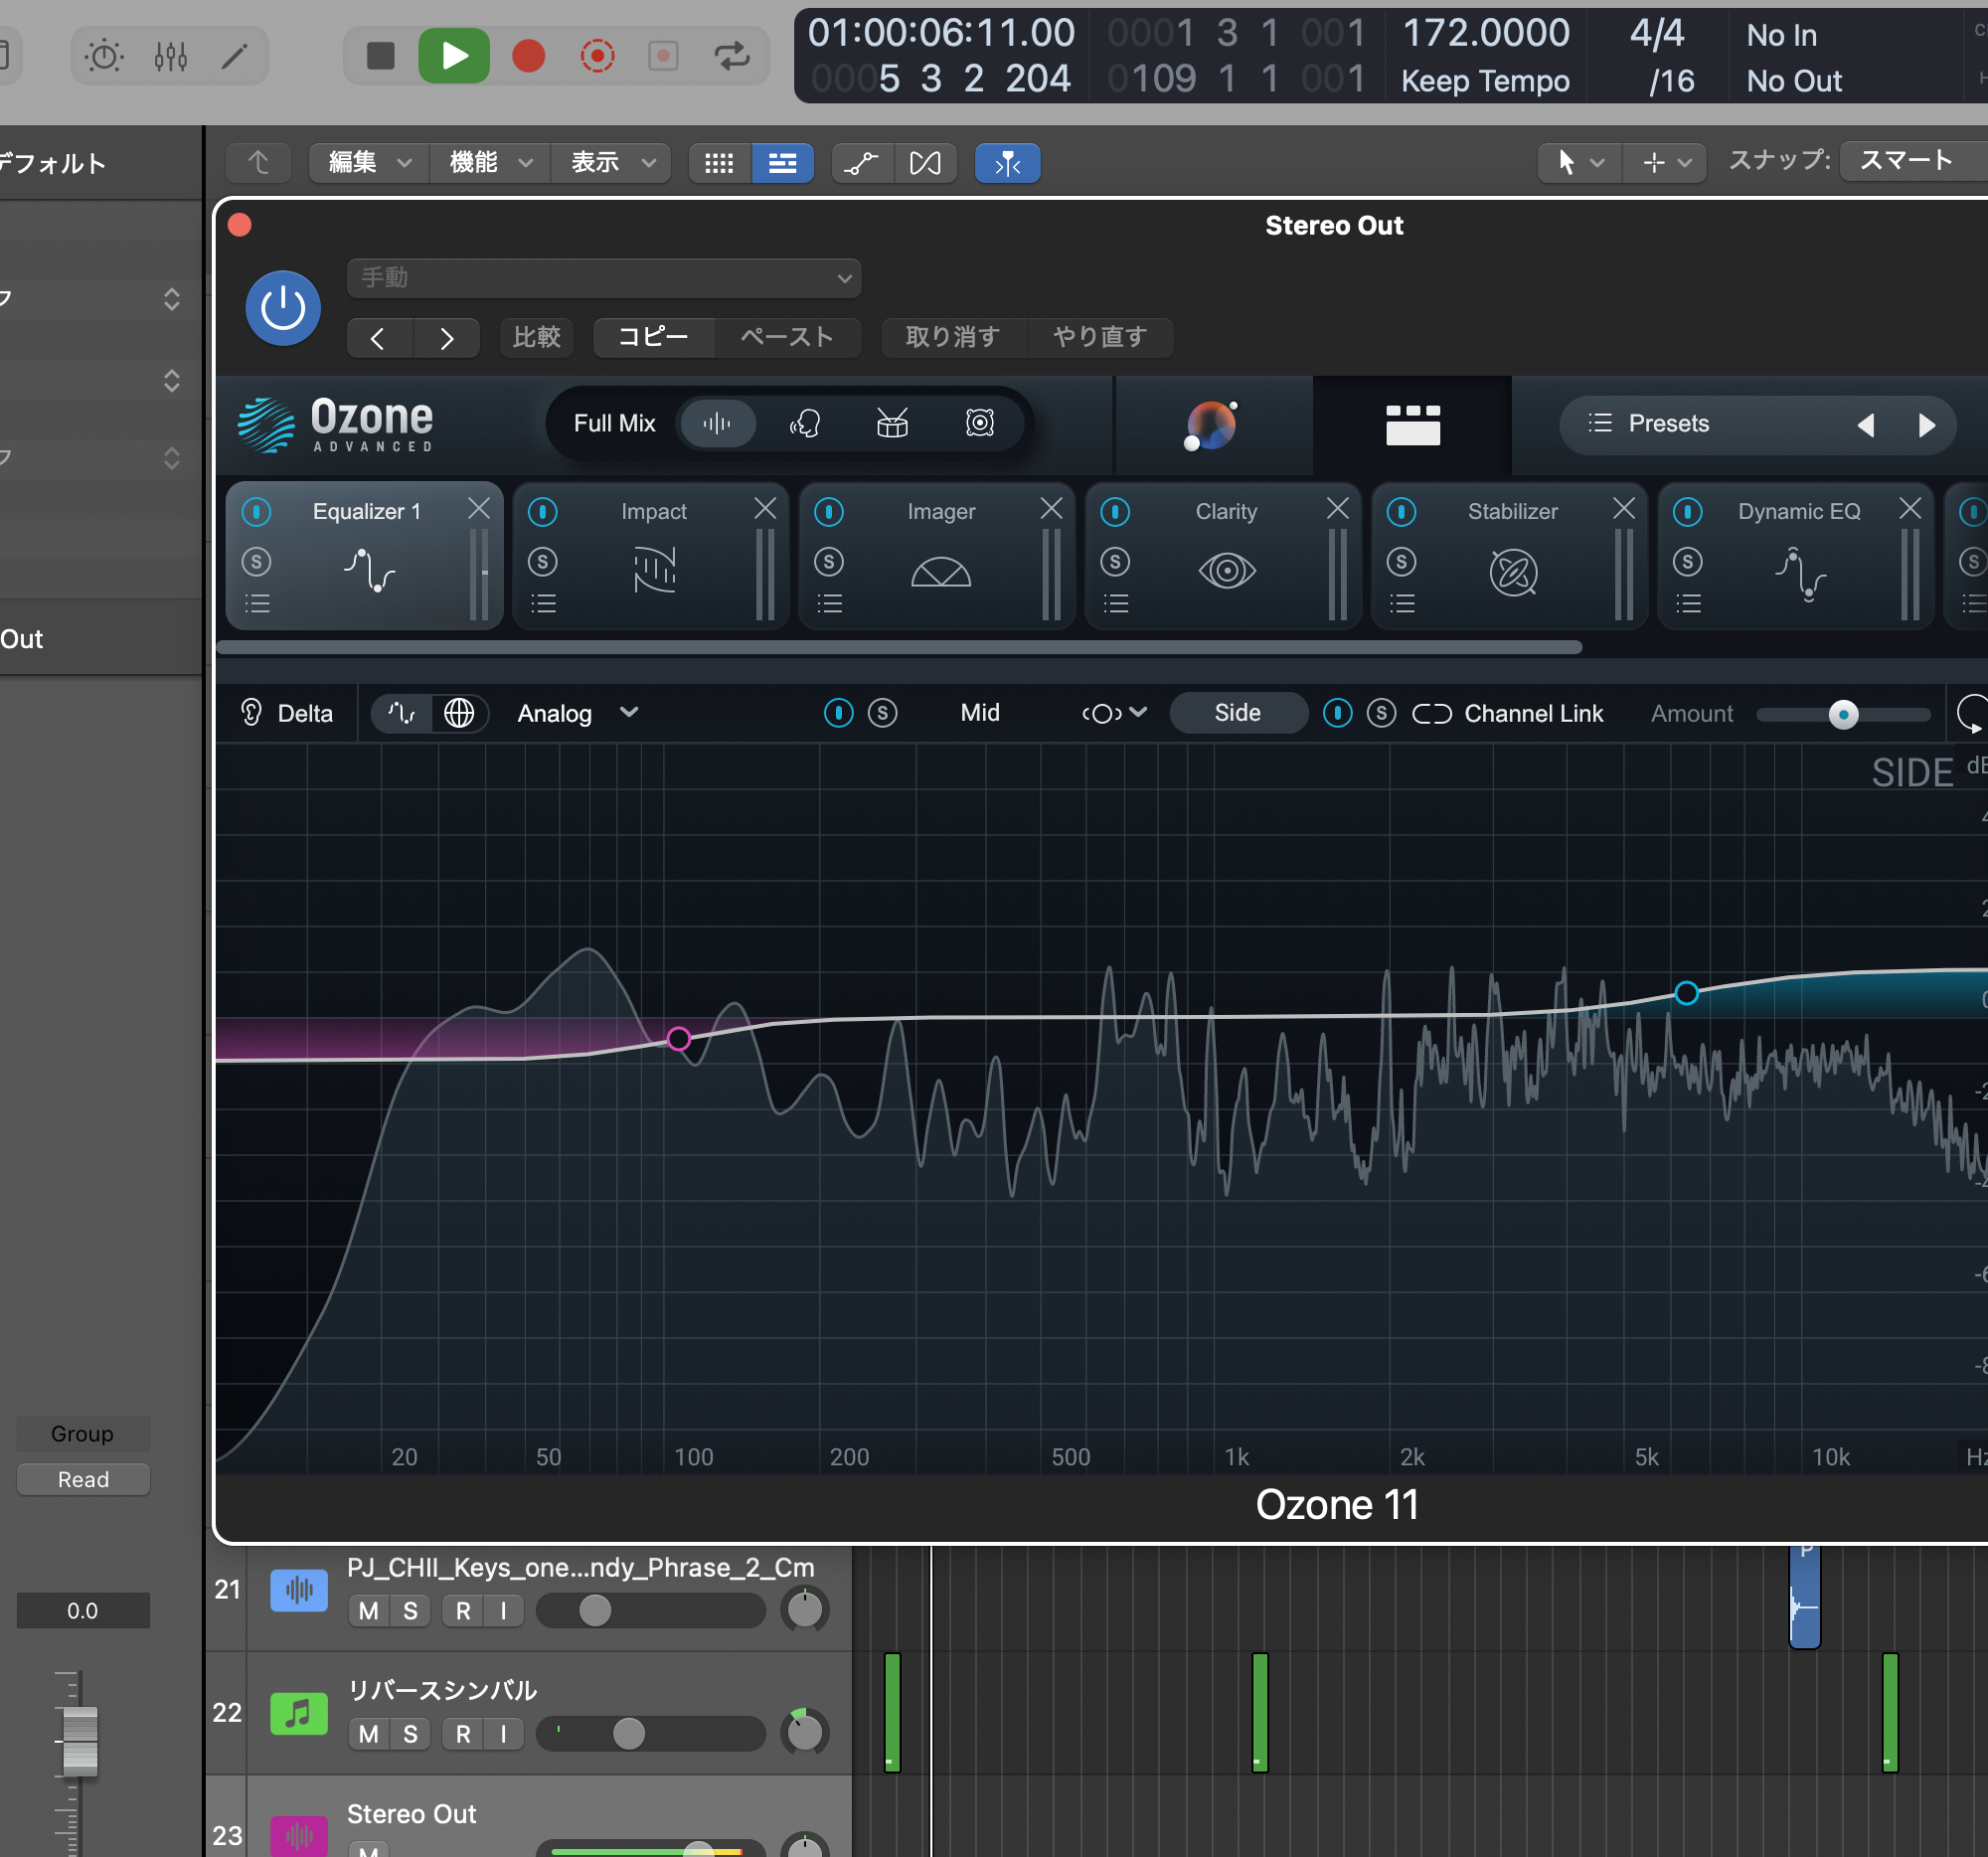Open the Presets list
Viewport: 1988px width, 1857px height.
[x=1650, y=424]
